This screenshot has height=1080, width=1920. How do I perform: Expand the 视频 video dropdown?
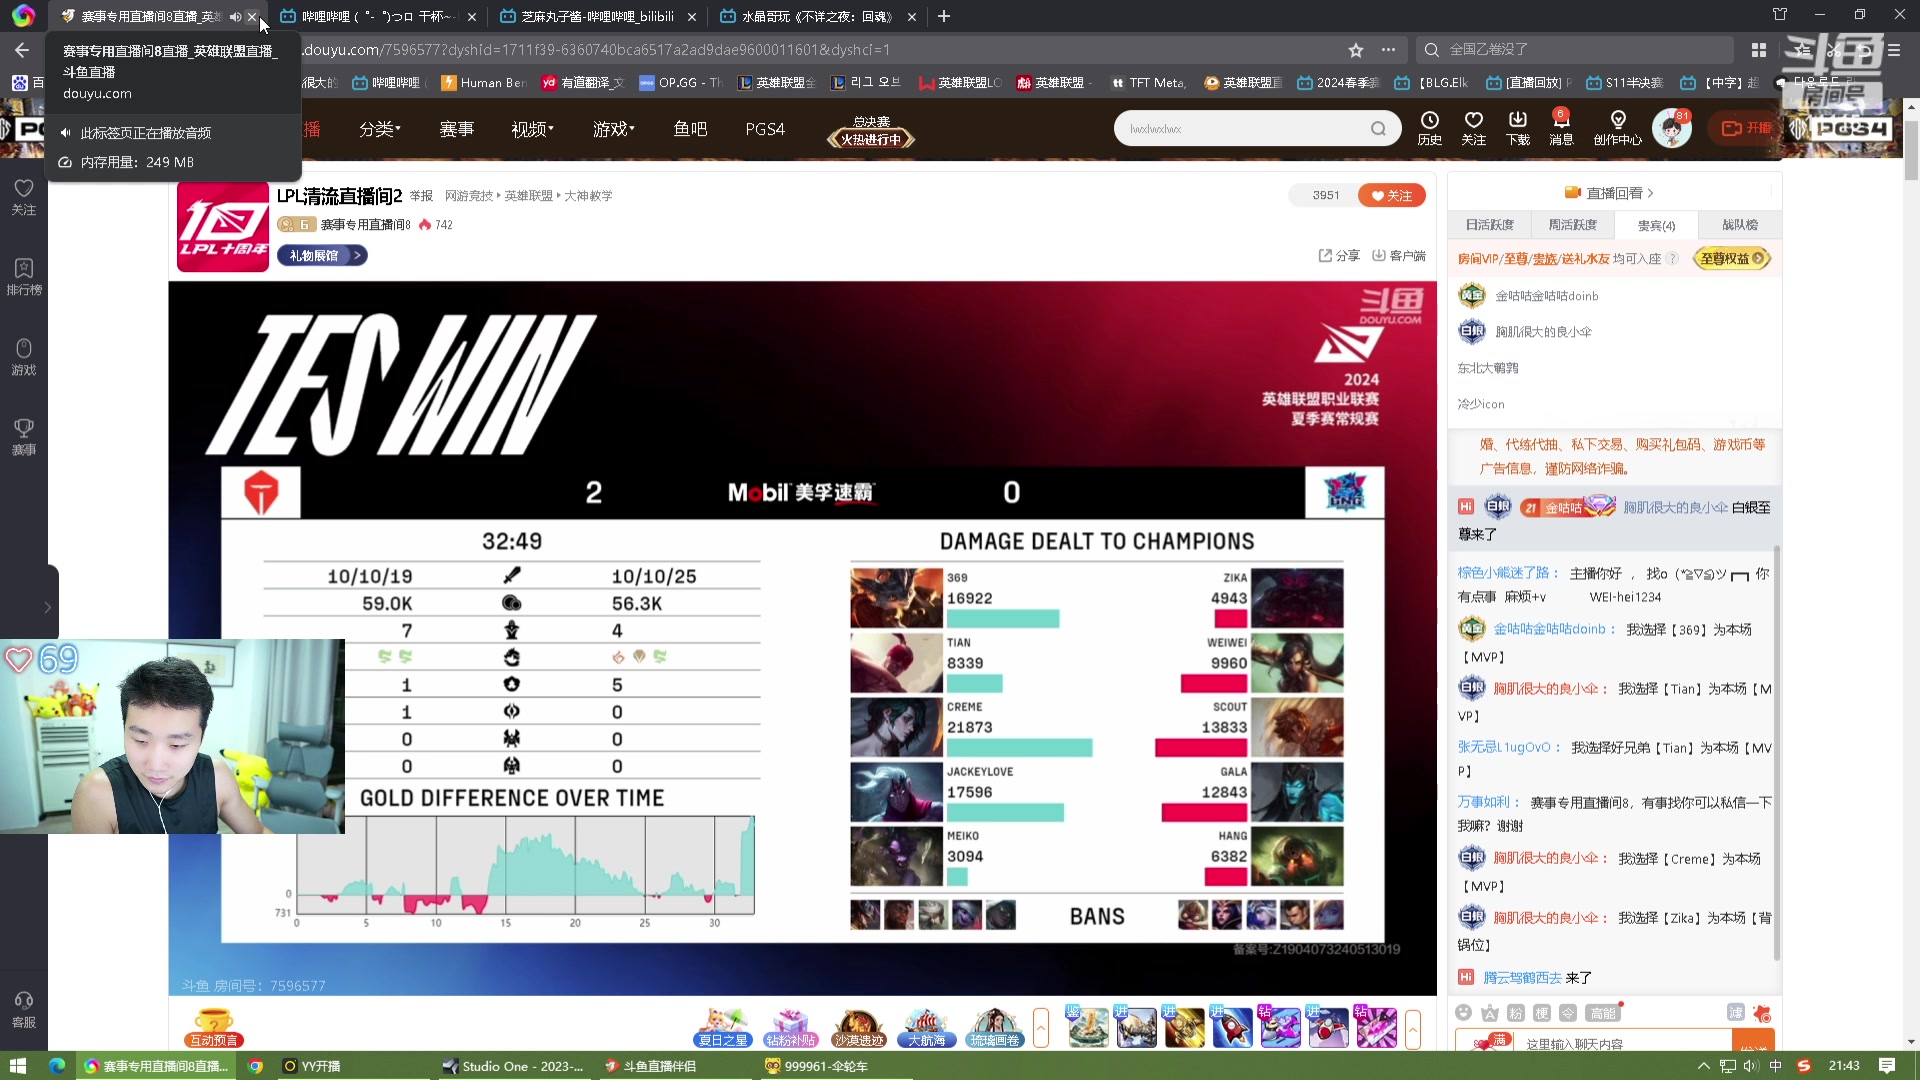pos(532,129)
